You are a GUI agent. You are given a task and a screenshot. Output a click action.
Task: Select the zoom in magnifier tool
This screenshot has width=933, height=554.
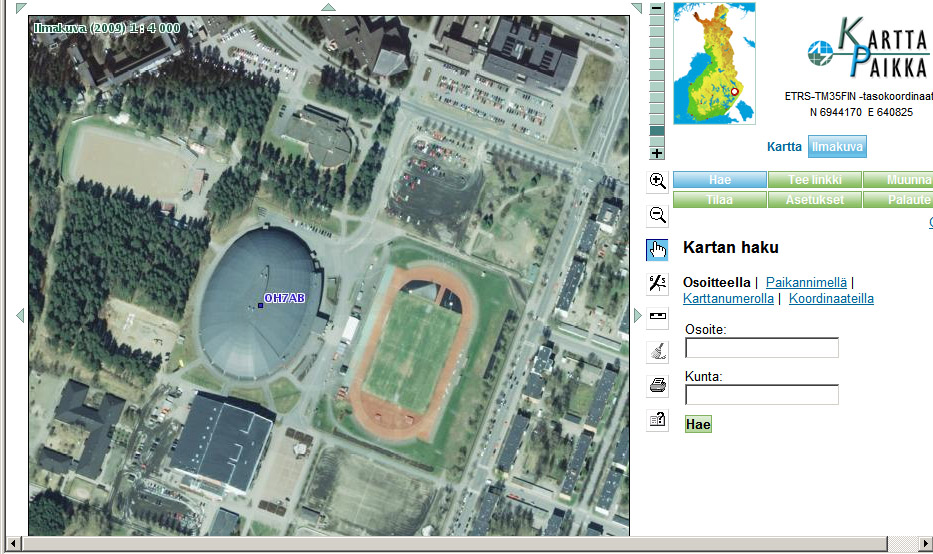point(657,181)
